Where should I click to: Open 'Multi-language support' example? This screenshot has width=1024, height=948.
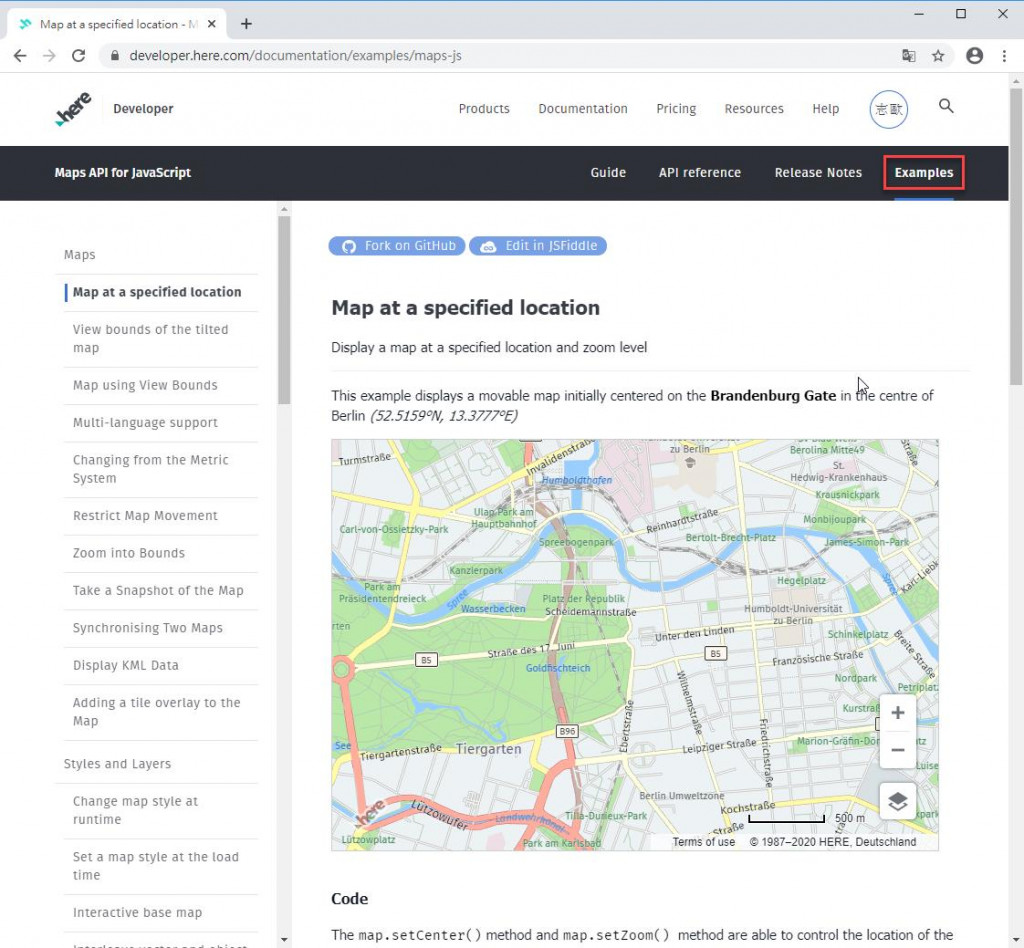click(x=145, y=422)
